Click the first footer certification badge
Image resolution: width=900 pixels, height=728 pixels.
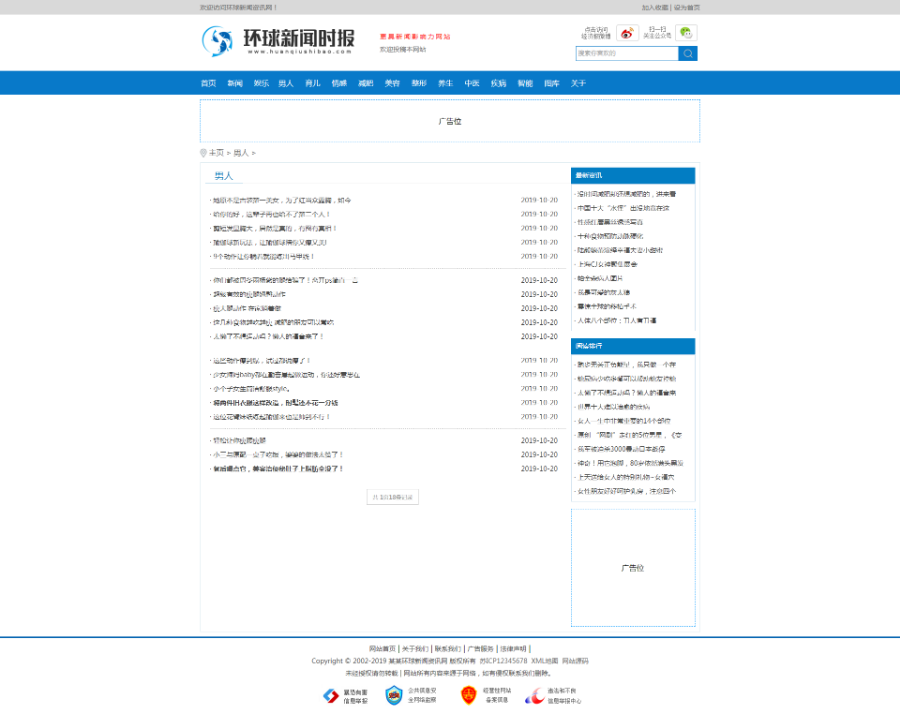pyautogui.click(x=331, y=695)
